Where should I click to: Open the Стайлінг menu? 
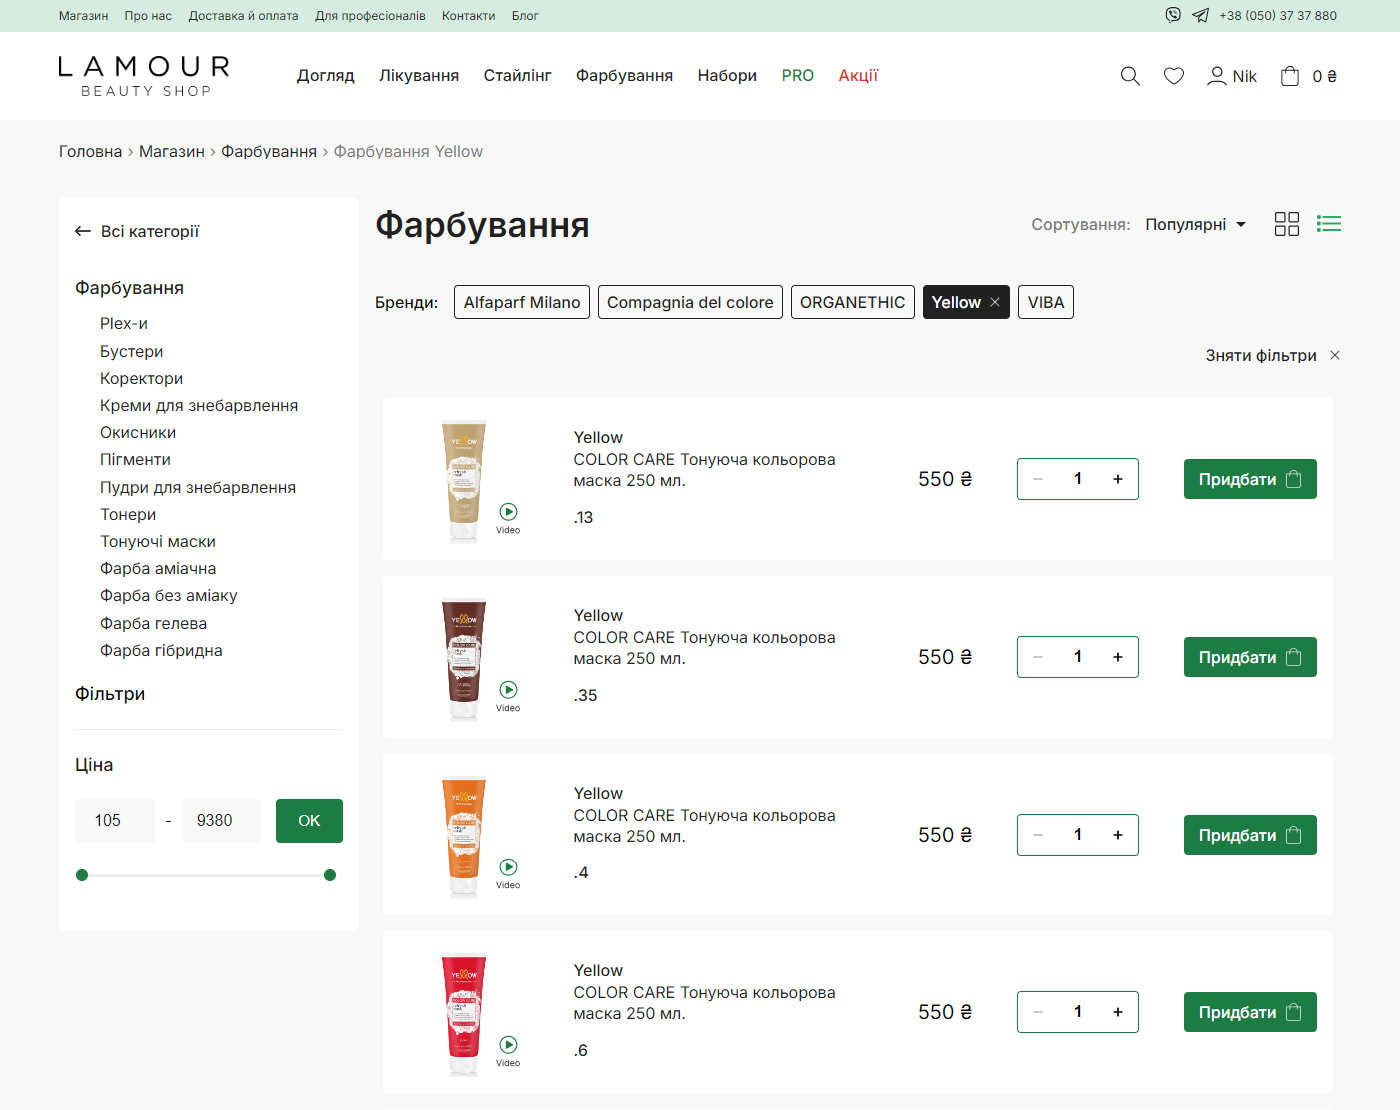pos(518,76)
